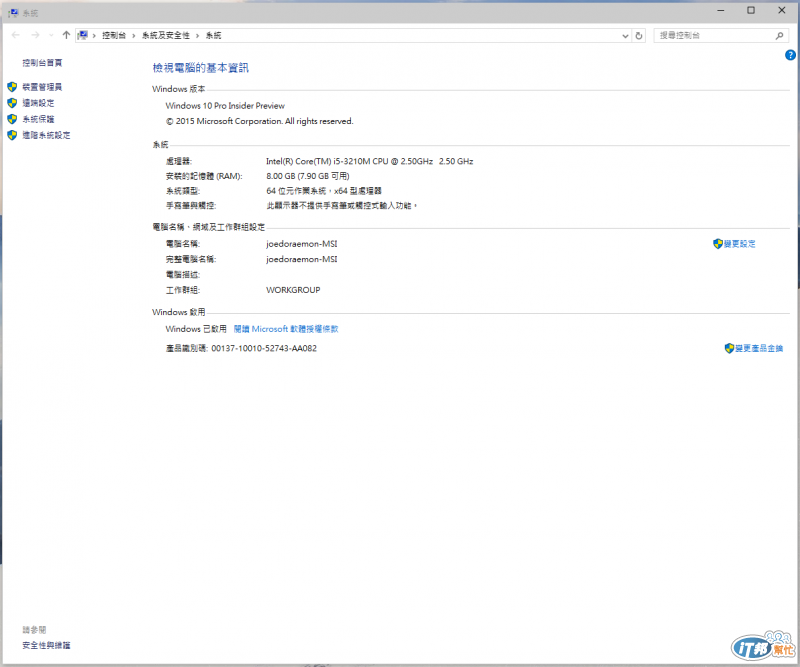Click the heading 檢視電腦的基本資訊

[x=201, y=68]
